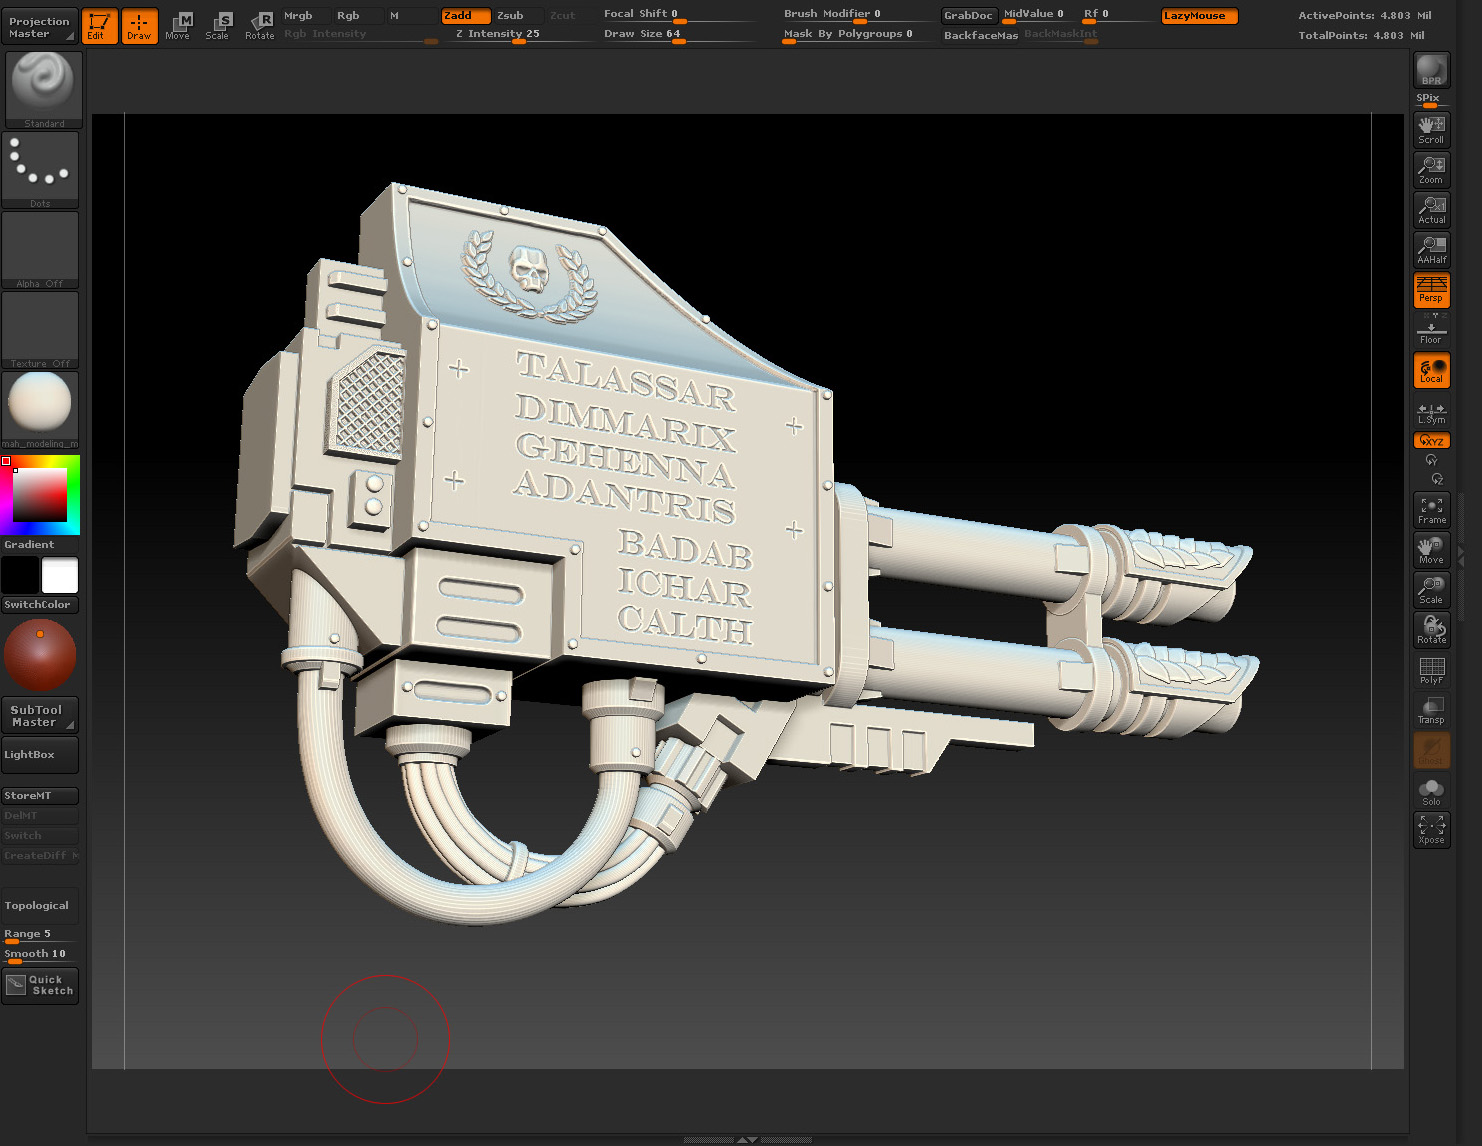Open the material sphere selector
The image size is (1482, 1146).
point(40,409)
